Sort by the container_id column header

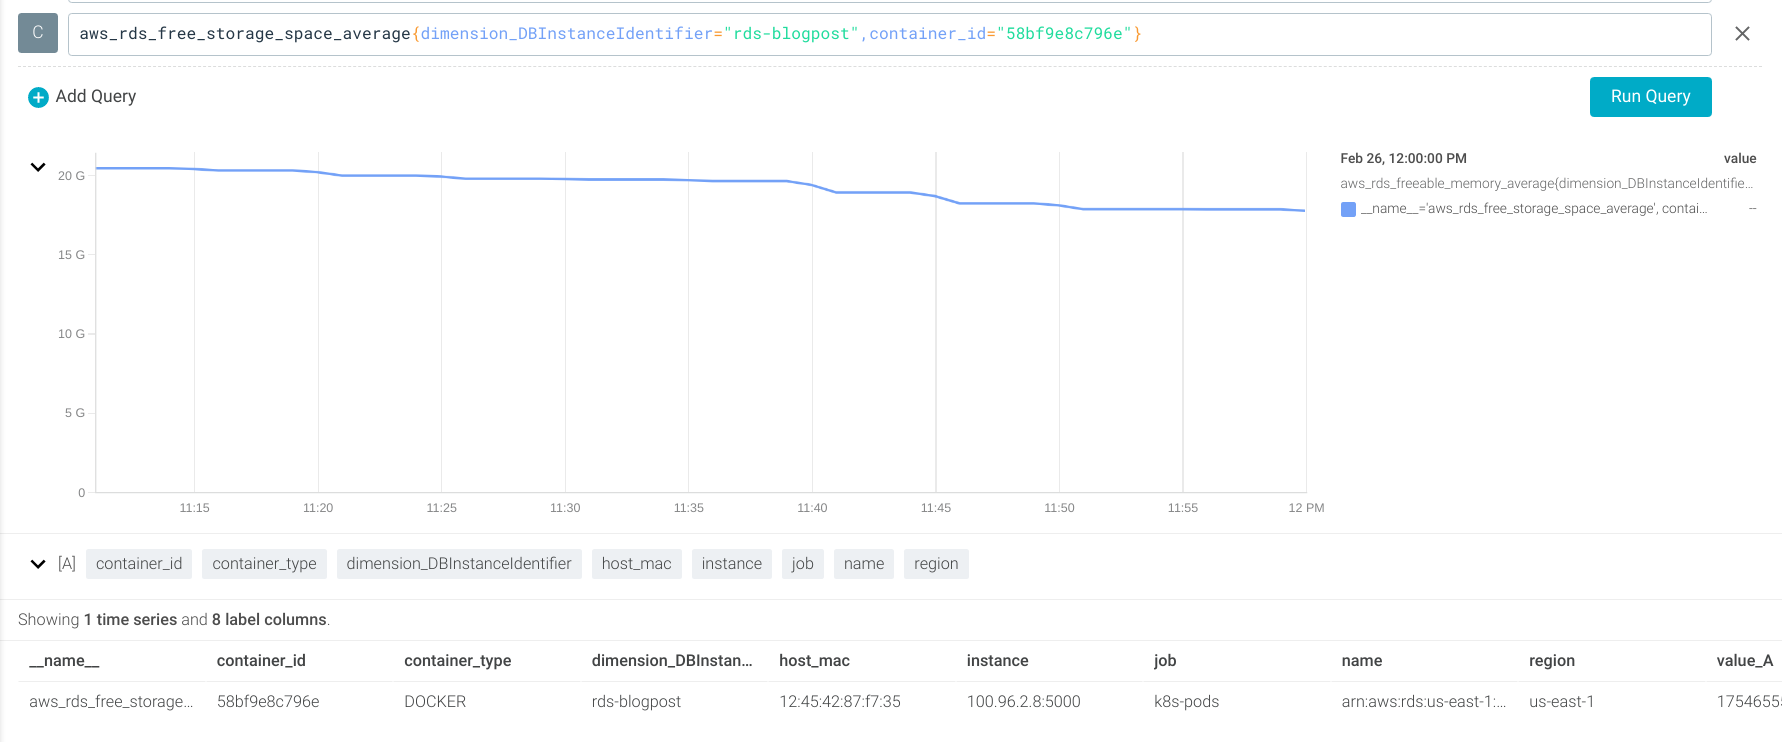pos(261,661)
